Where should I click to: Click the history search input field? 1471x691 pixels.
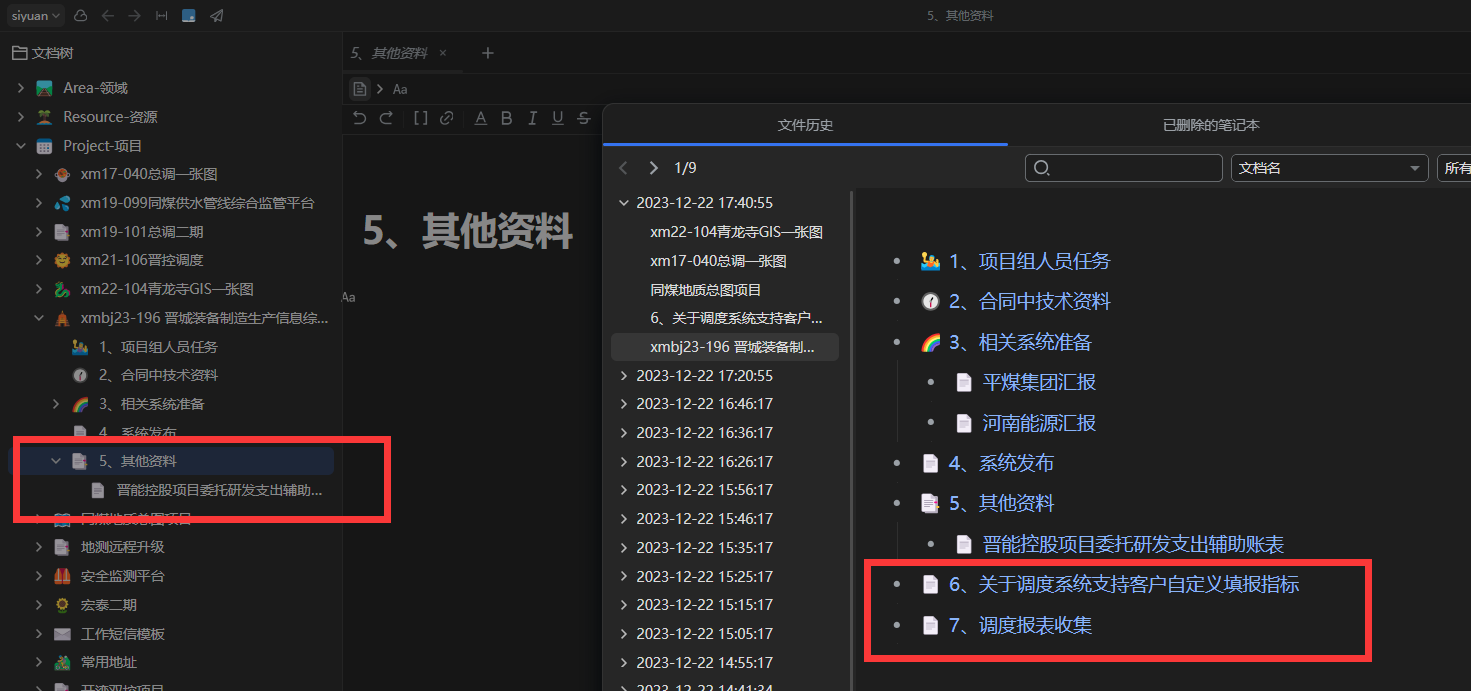[x=1125, y=168]
